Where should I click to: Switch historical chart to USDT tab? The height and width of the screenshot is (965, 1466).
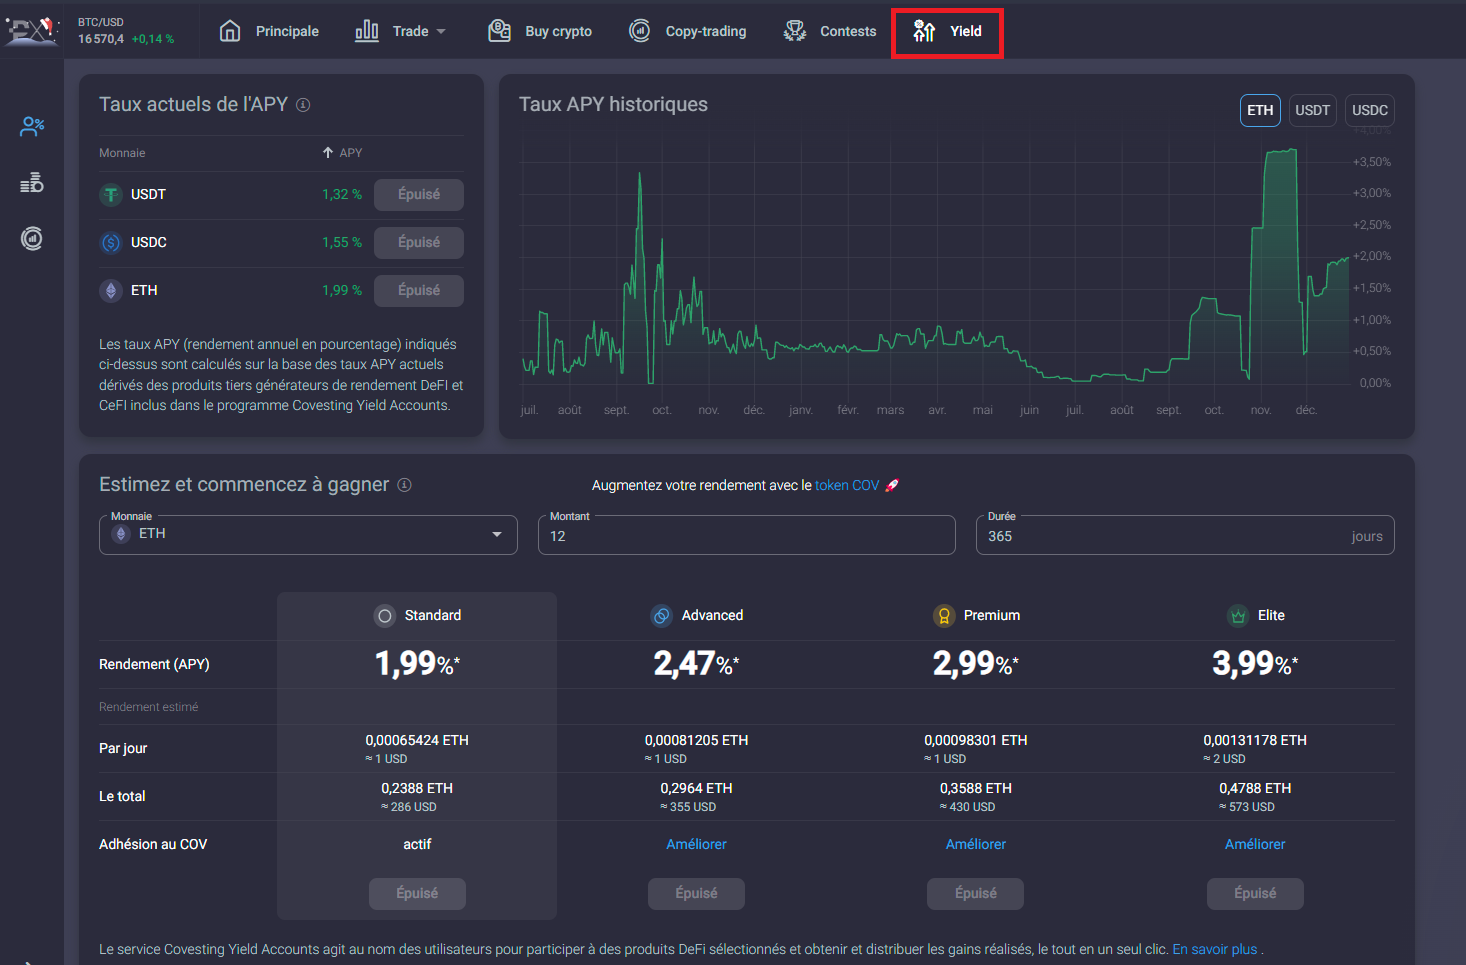pyautogui.click(x=1312, y=110)
